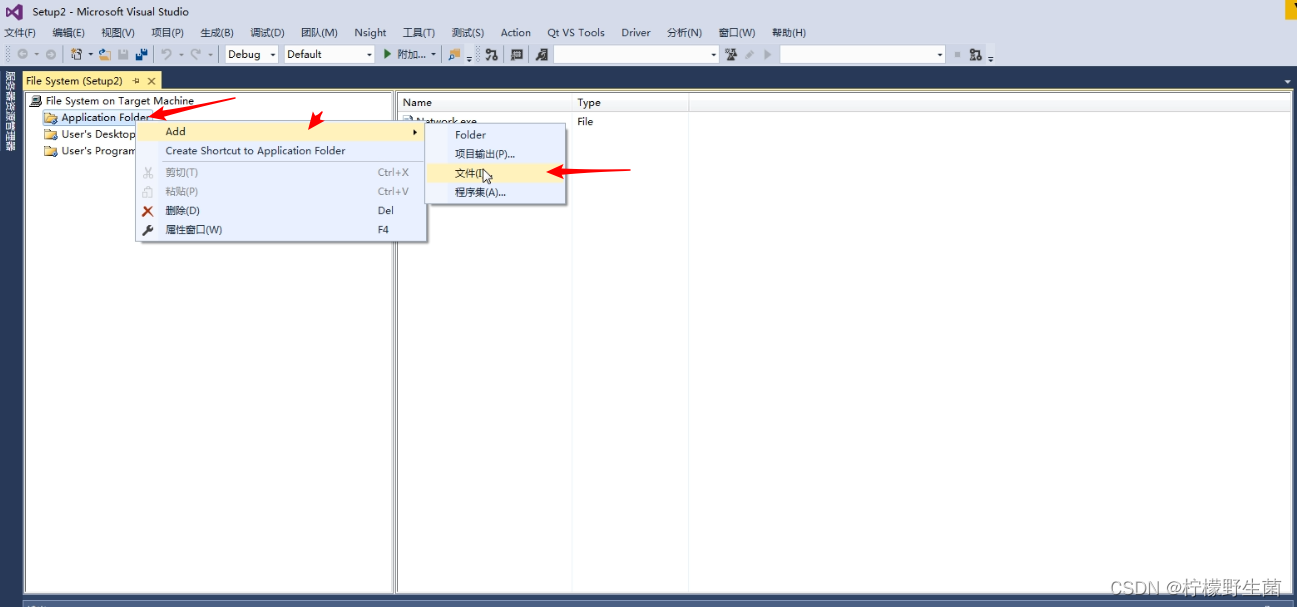Open the Action menu
Screen dimensions: 1297x607
(x=516, y=32)
